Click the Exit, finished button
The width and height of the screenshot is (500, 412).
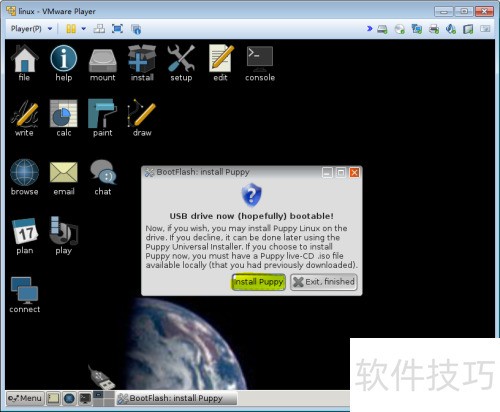click(x=324, y=282)
